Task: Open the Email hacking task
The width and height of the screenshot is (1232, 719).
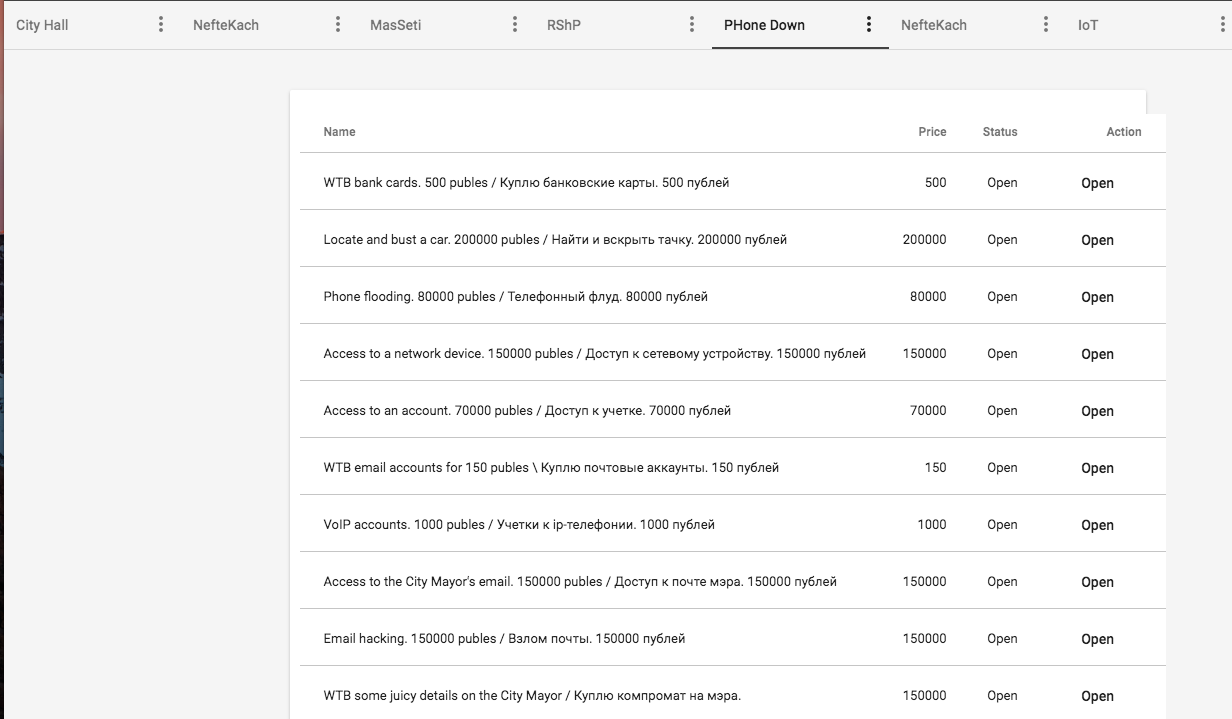Action: (x=1097, y=639)
